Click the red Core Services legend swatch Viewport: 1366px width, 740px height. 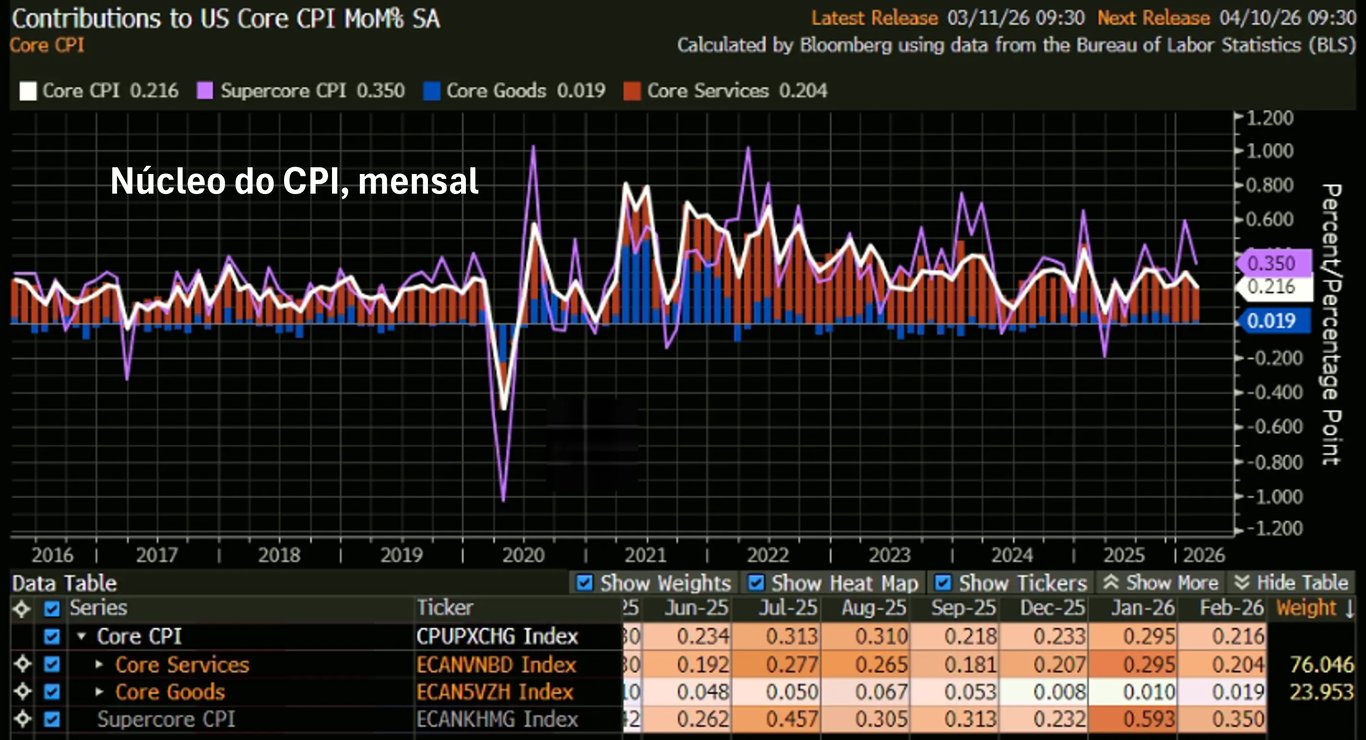[x=631, y=91]
